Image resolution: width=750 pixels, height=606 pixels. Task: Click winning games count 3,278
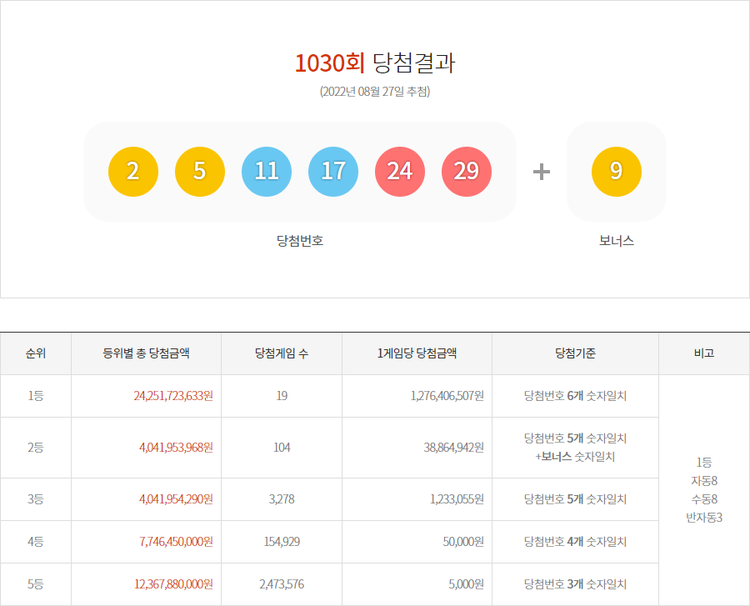(x=282, y=499)
